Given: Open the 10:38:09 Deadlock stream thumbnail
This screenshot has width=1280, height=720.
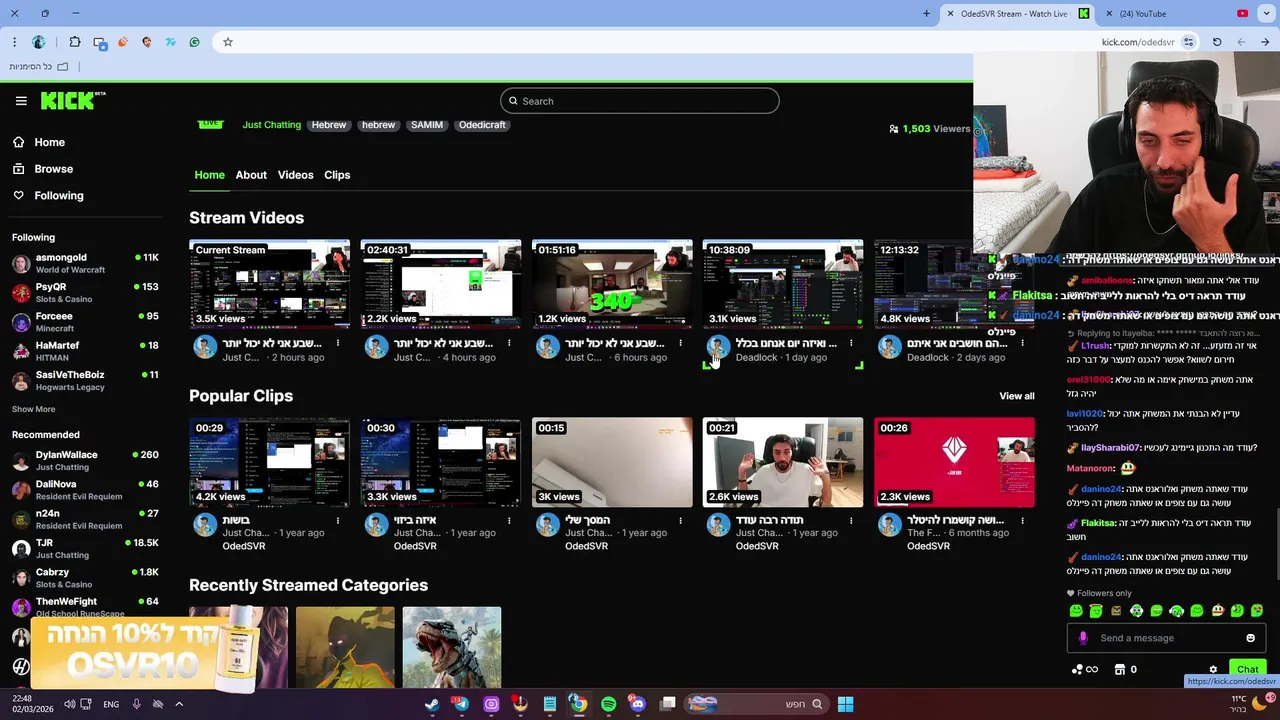Looking at the screenshot, I should [x=783, y=283].
